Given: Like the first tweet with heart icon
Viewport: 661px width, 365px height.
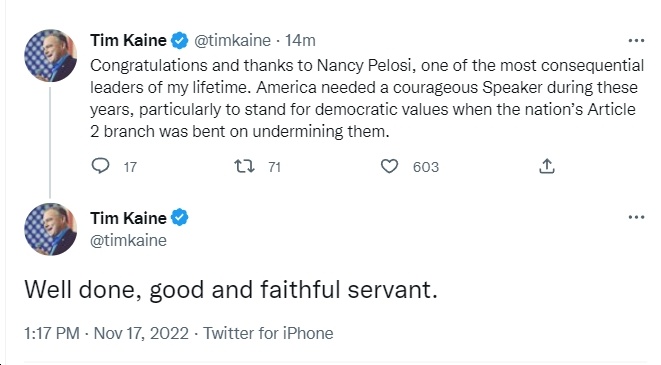Looking at the screenshot, I should tap(389, 166).
